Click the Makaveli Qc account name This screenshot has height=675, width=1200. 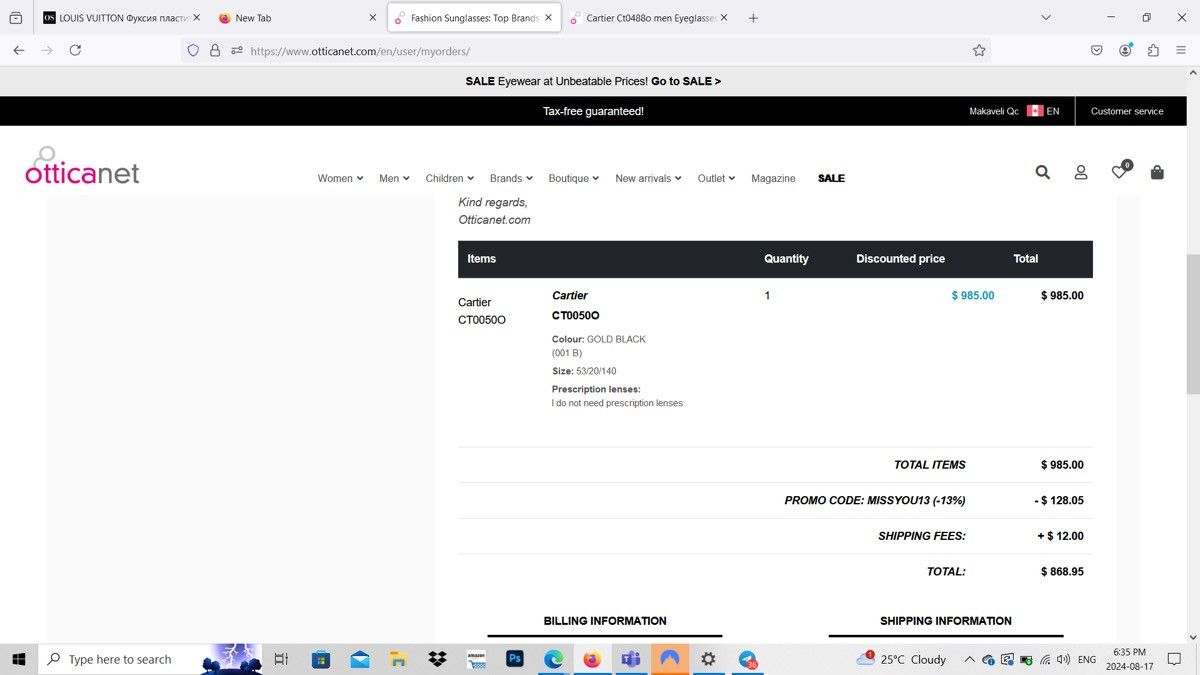[994, 111]
